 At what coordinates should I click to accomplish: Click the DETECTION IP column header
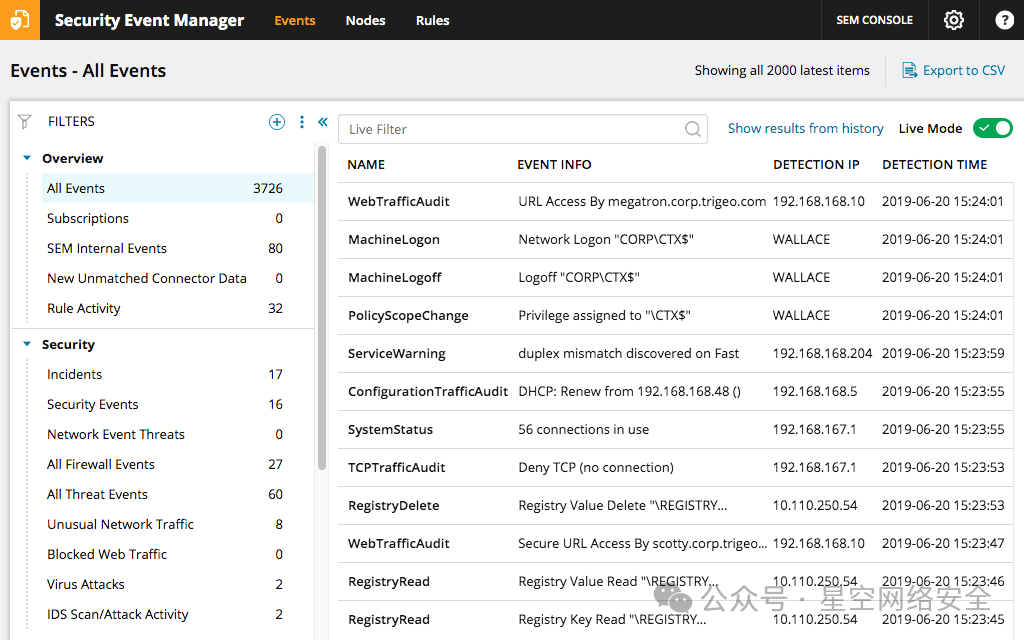tap(816, 165)
